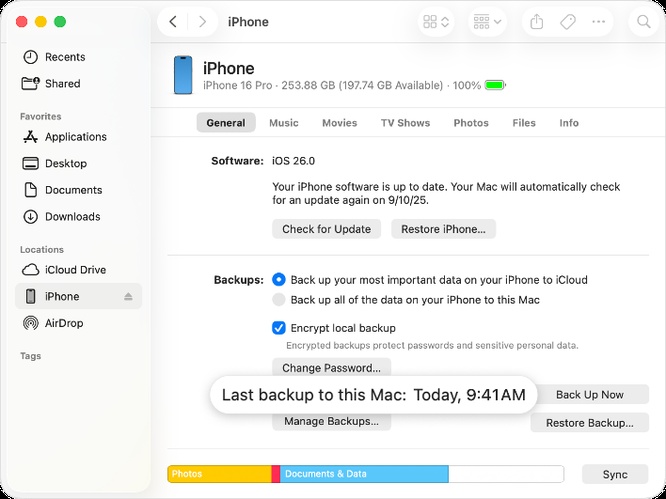Click the Change Password... button

coord(331,368)
